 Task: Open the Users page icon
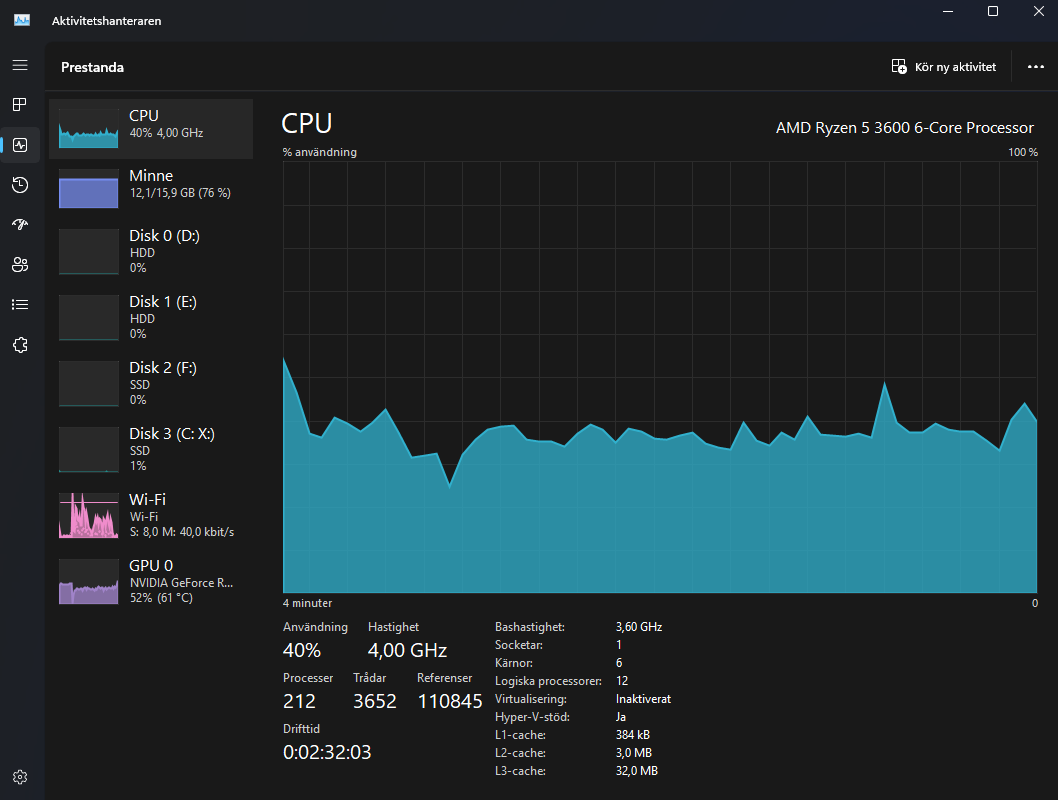click(x=20, y=264)
